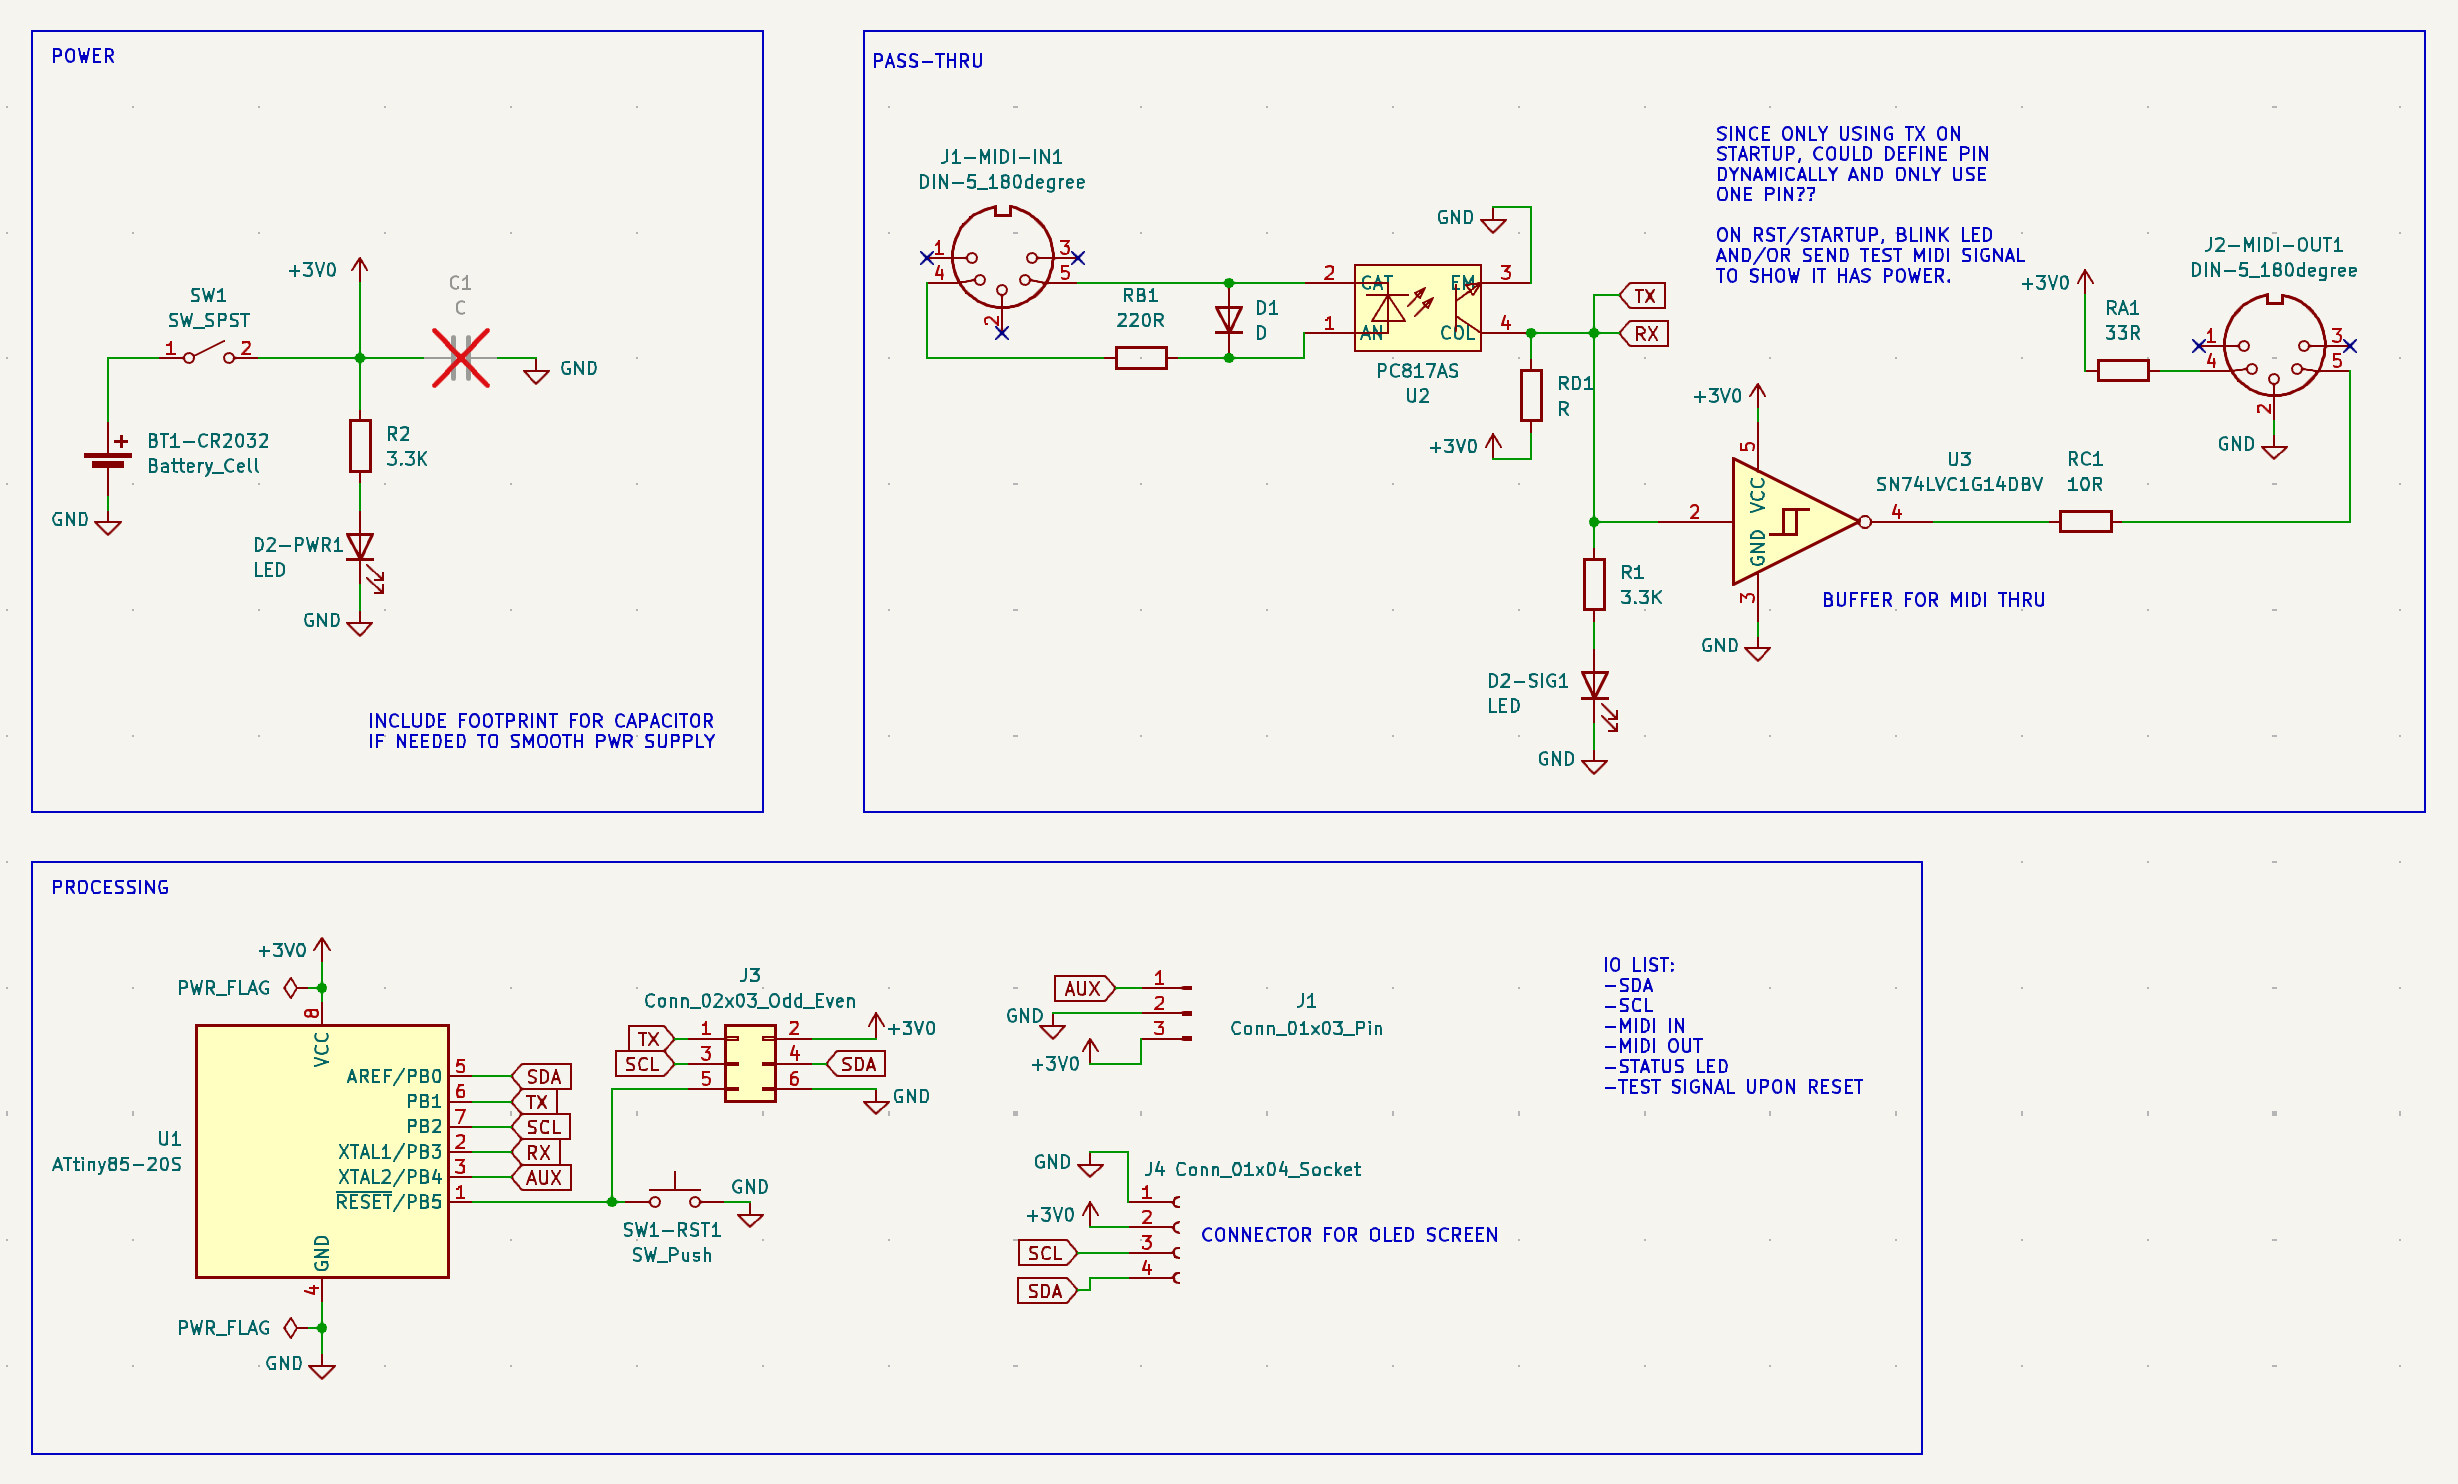Select the SCL label on ATtiny PB2 pin

coord(542,1127)
